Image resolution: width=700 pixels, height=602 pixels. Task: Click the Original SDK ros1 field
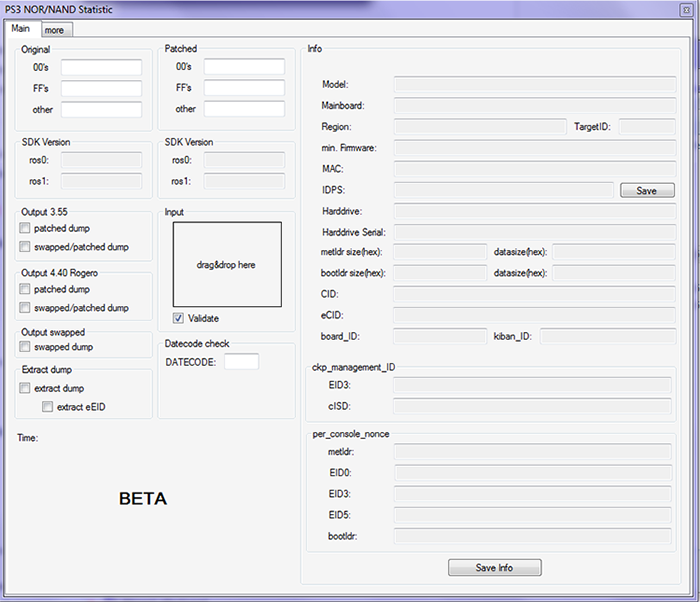pos(101,181)
